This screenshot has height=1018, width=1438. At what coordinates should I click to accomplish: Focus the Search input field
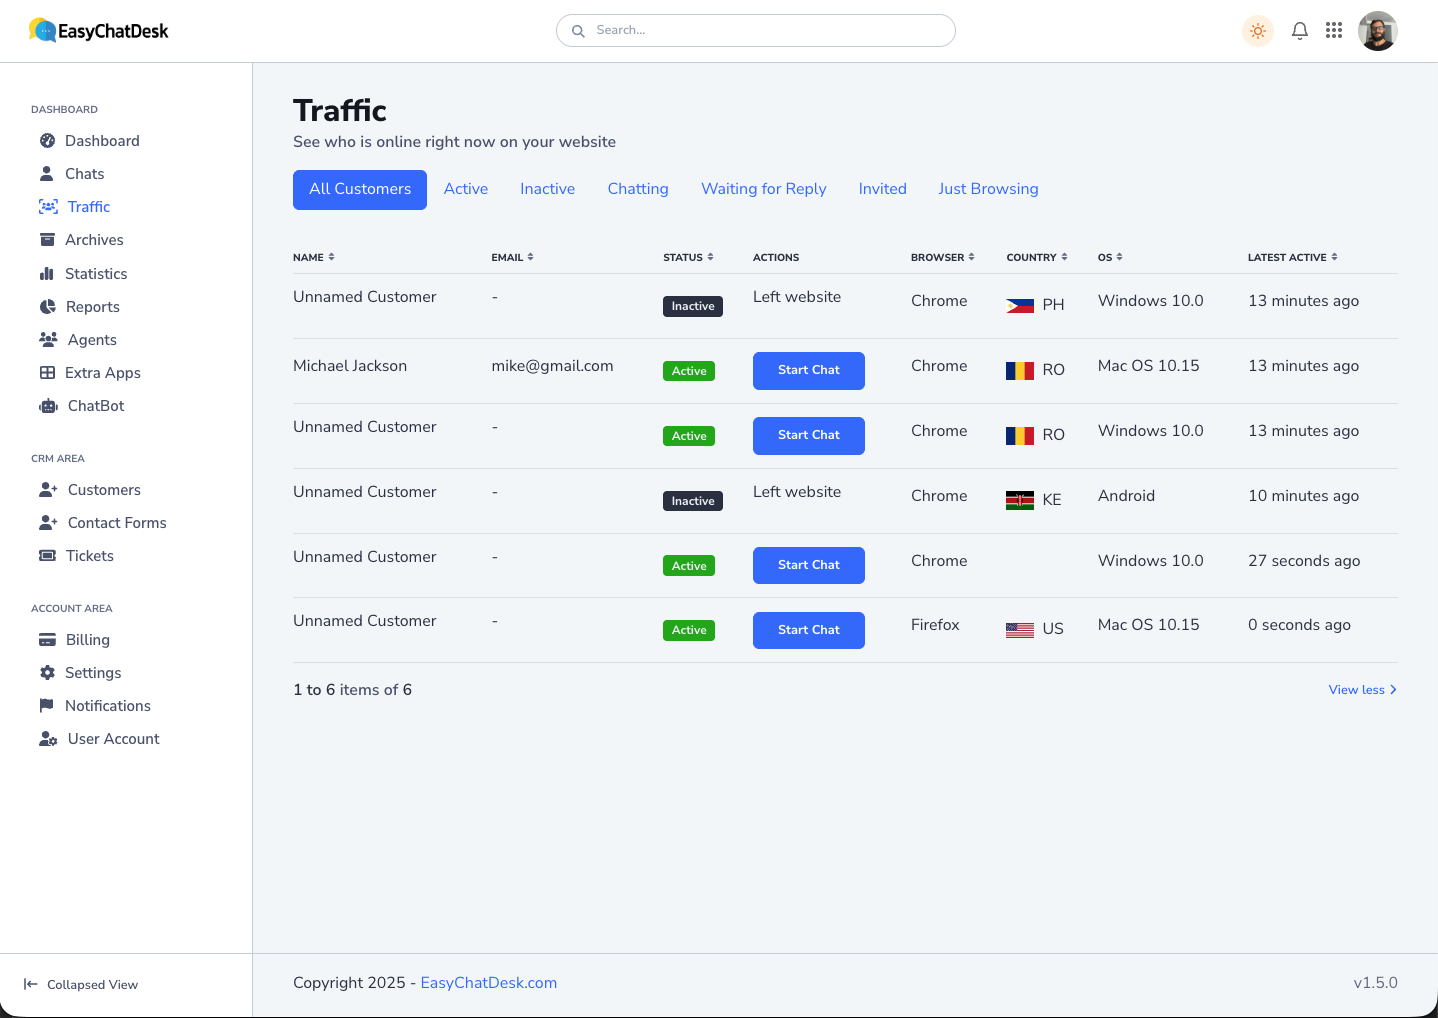click(x=756, y=30)
